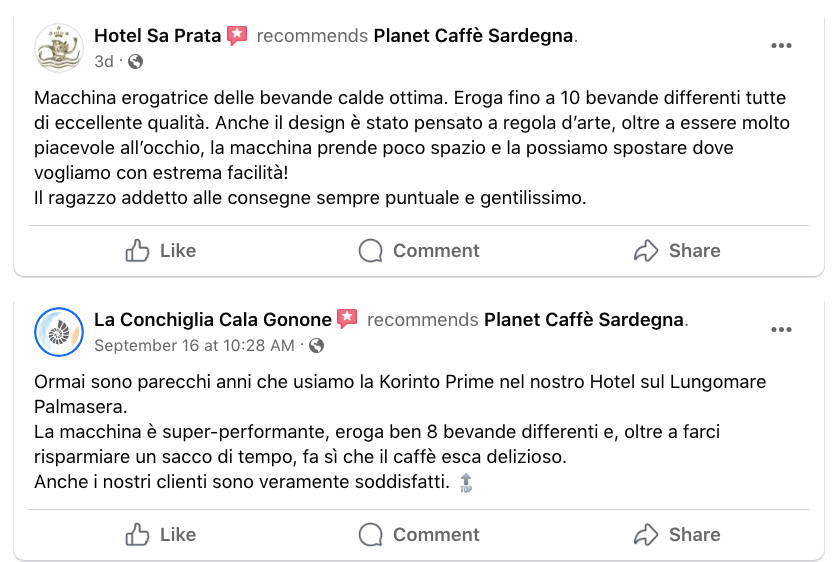Comment on the Hotel Sa Prata post
838x562 pixels.
coord(419,251)
